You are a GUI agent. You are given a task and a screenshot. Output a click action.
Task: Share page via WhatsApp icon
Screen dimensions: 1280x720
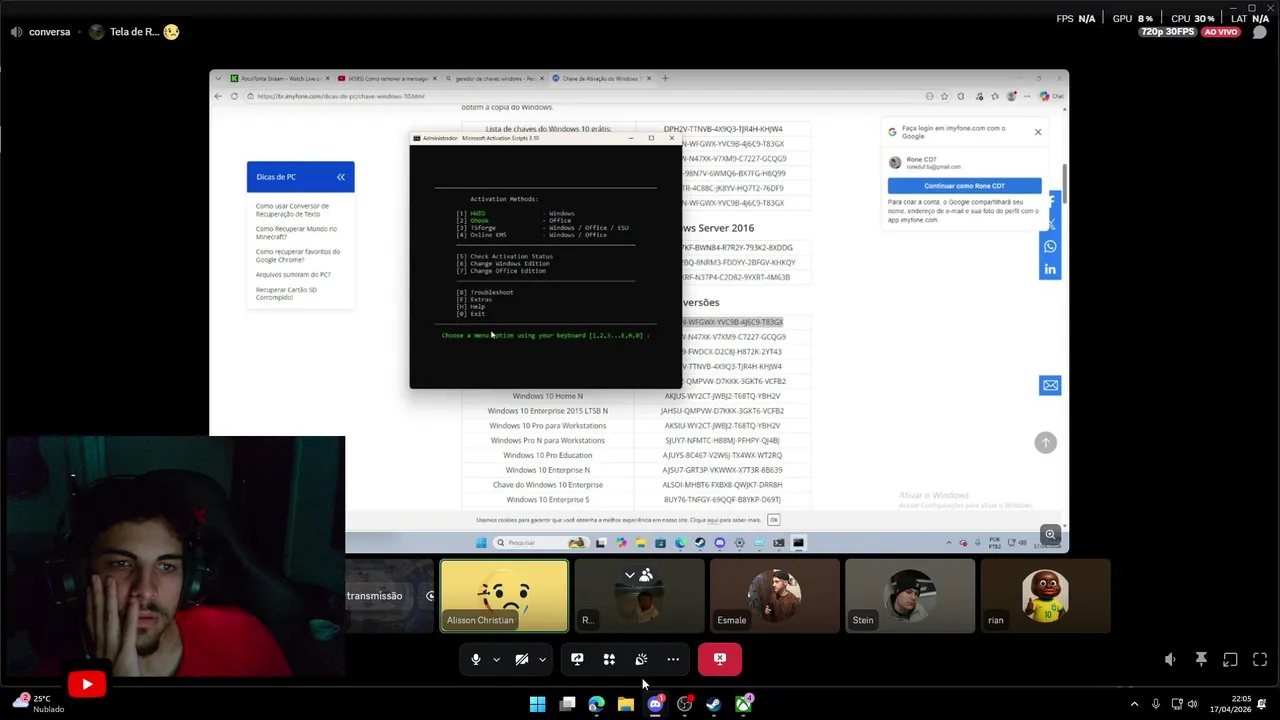[x=1050, y=247]
